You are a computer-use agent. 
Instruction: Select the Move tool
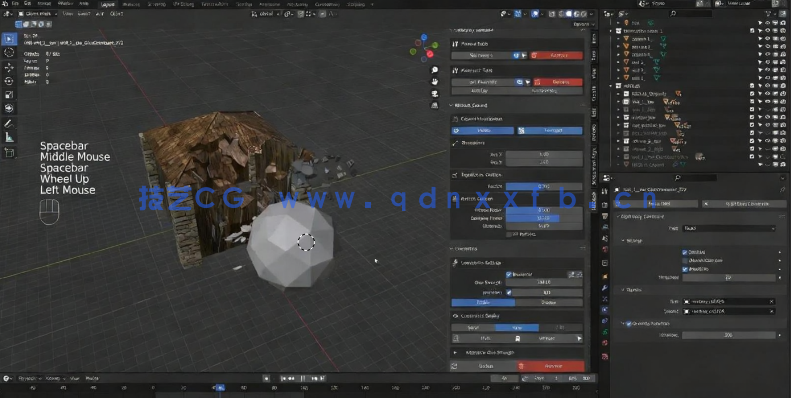[9, 67]
